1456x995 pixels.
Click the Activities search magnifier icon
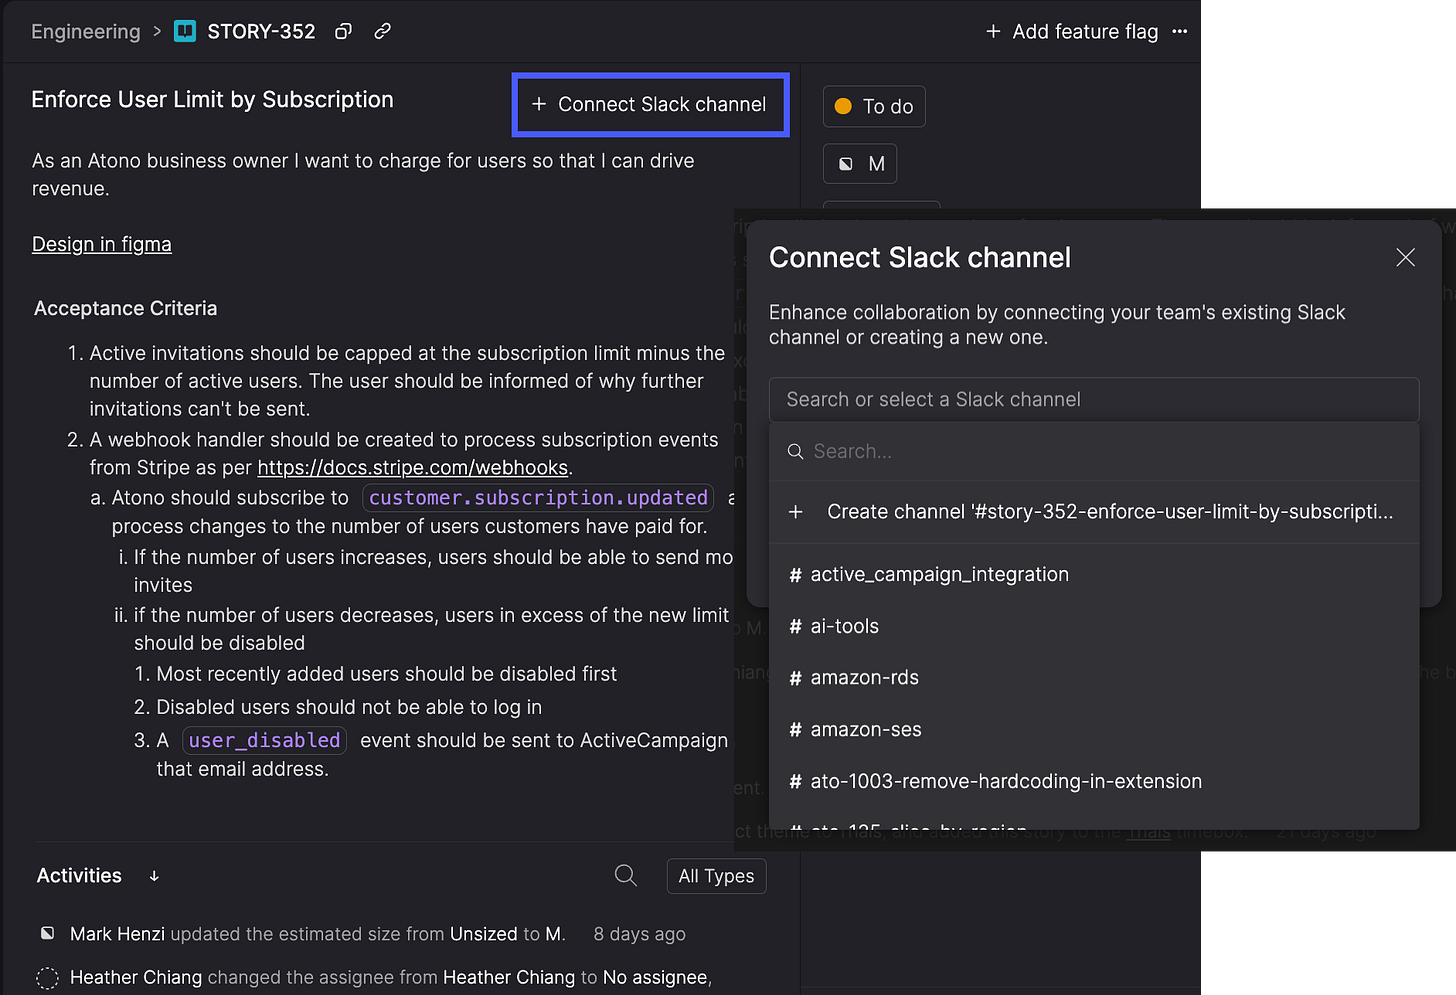626,876
